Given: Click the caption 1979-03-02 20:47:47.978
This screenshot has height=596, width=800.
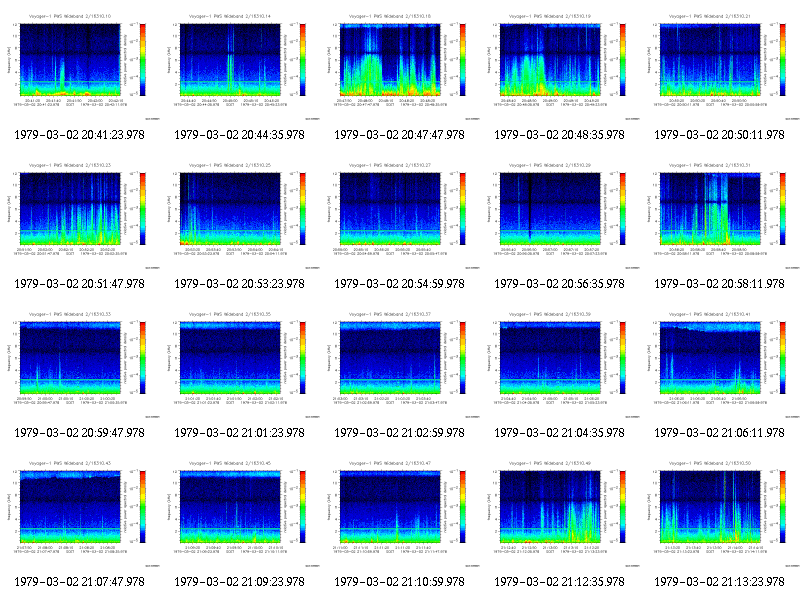Looking at the screenshot, I should (400, 135).
